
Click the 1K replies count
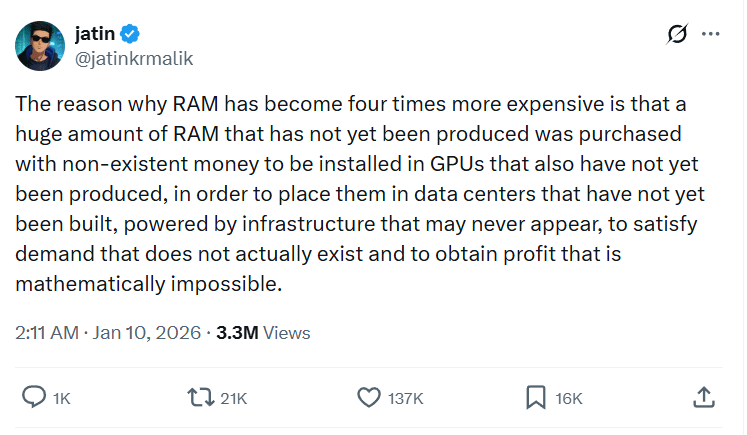[61, 399]
